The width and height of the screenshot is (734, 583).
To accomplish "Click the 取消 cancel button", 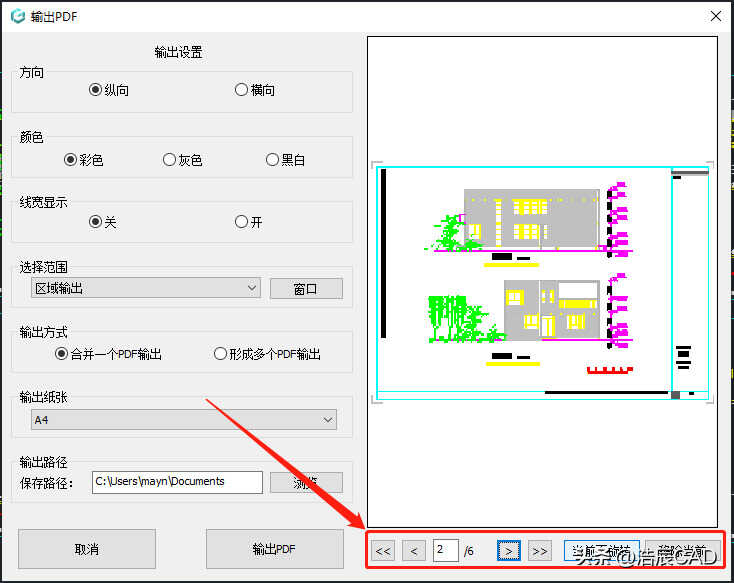I will [87, 549].
